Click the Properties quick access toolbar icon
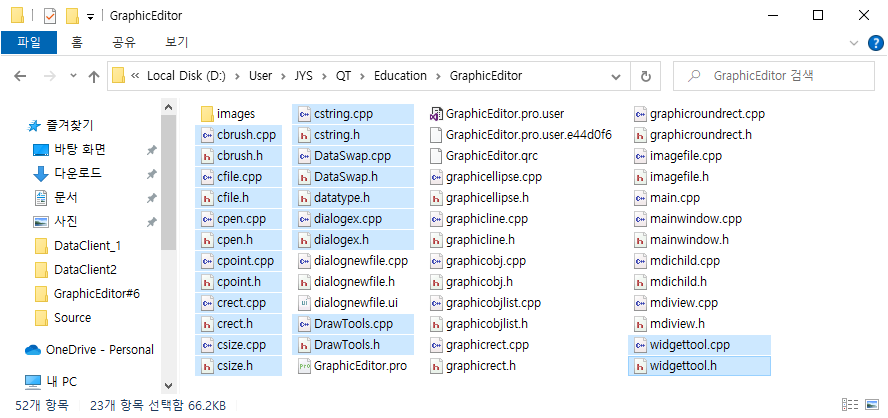The image size is (888, 418). [50, 16]
